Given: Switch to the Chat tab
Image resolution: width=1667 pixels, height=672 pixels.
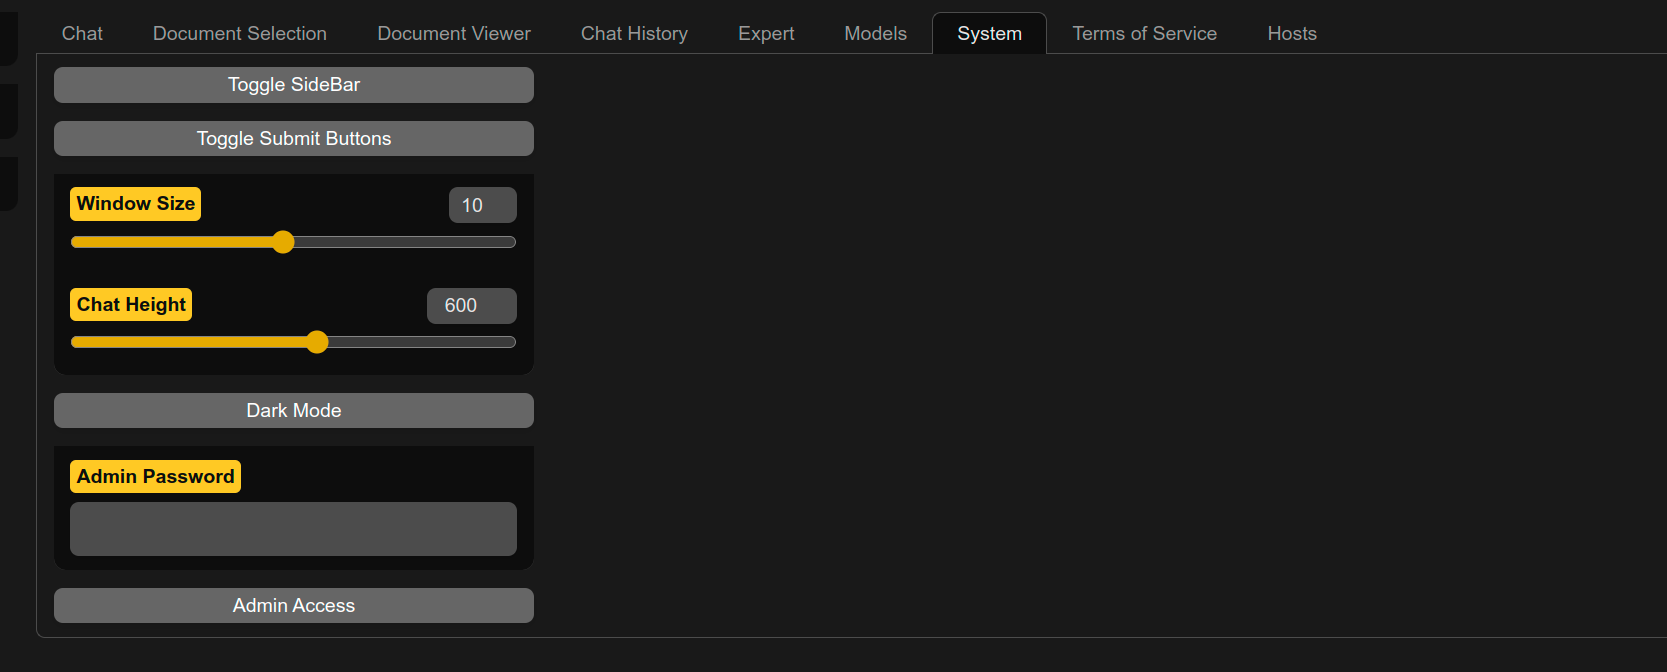Looking at the screenshot, I should pyautogui.click(x=82, y=34).
